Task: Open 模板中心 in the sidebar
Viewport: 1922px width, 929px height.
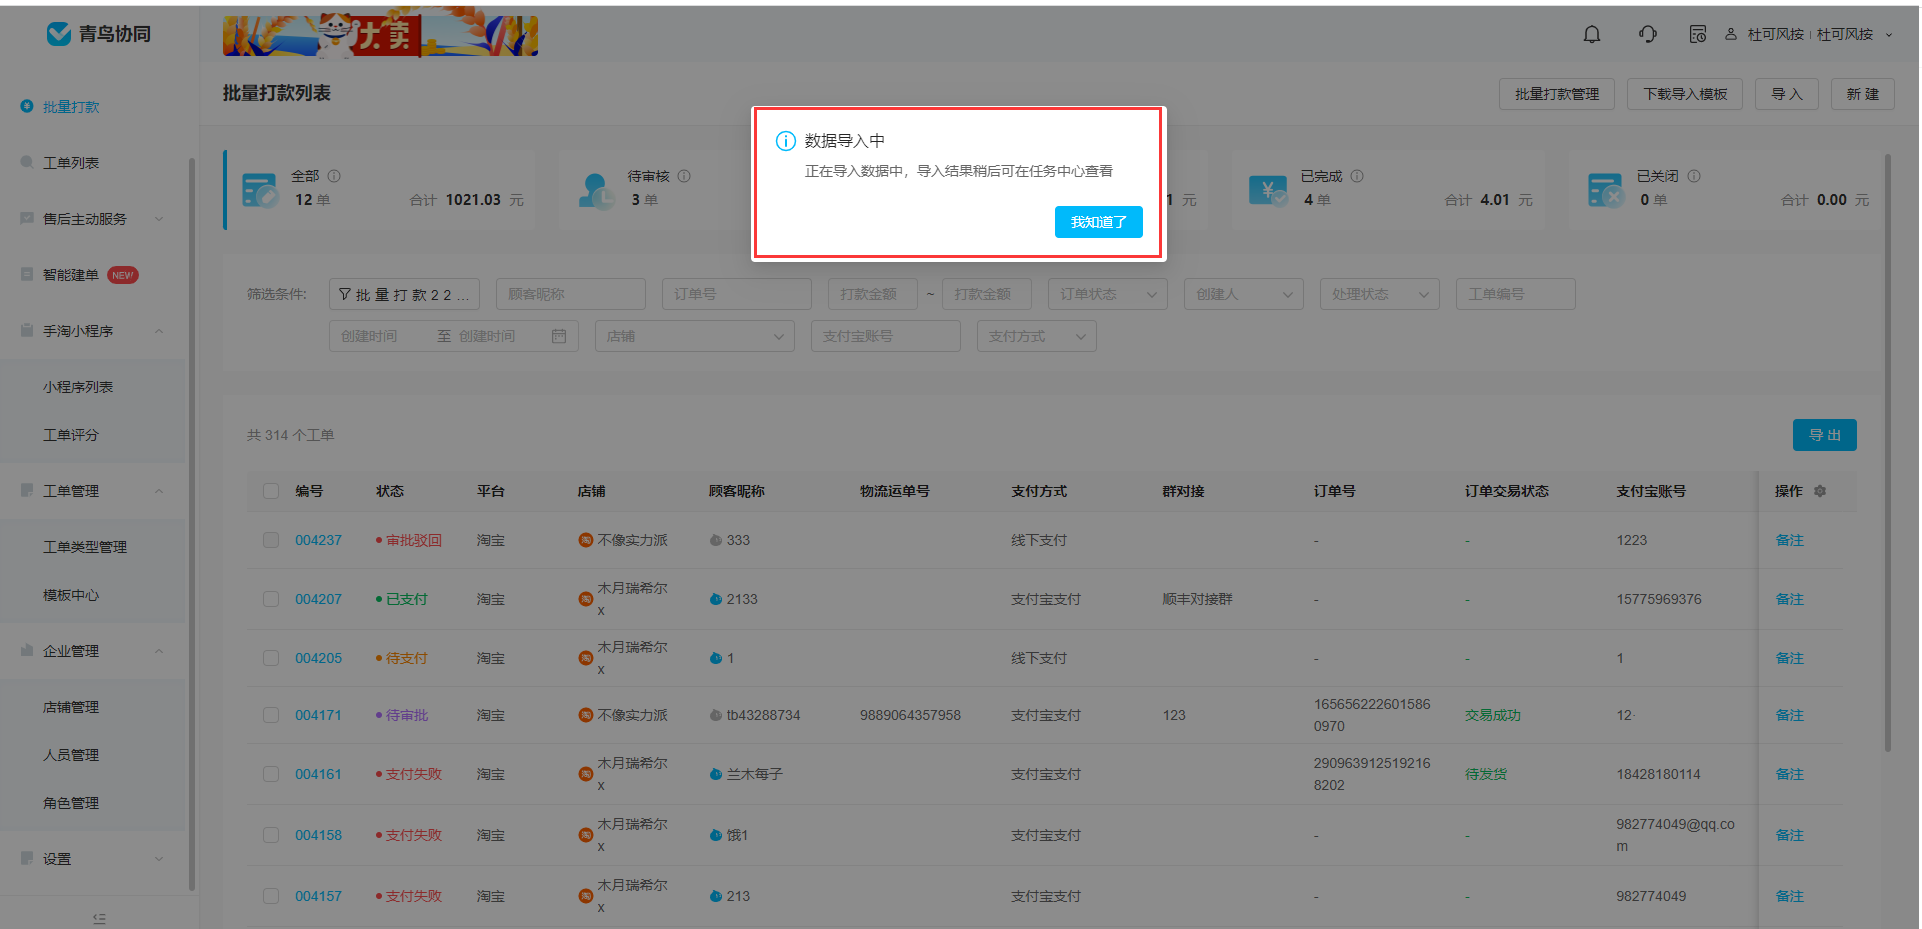Action: point(71,595)
